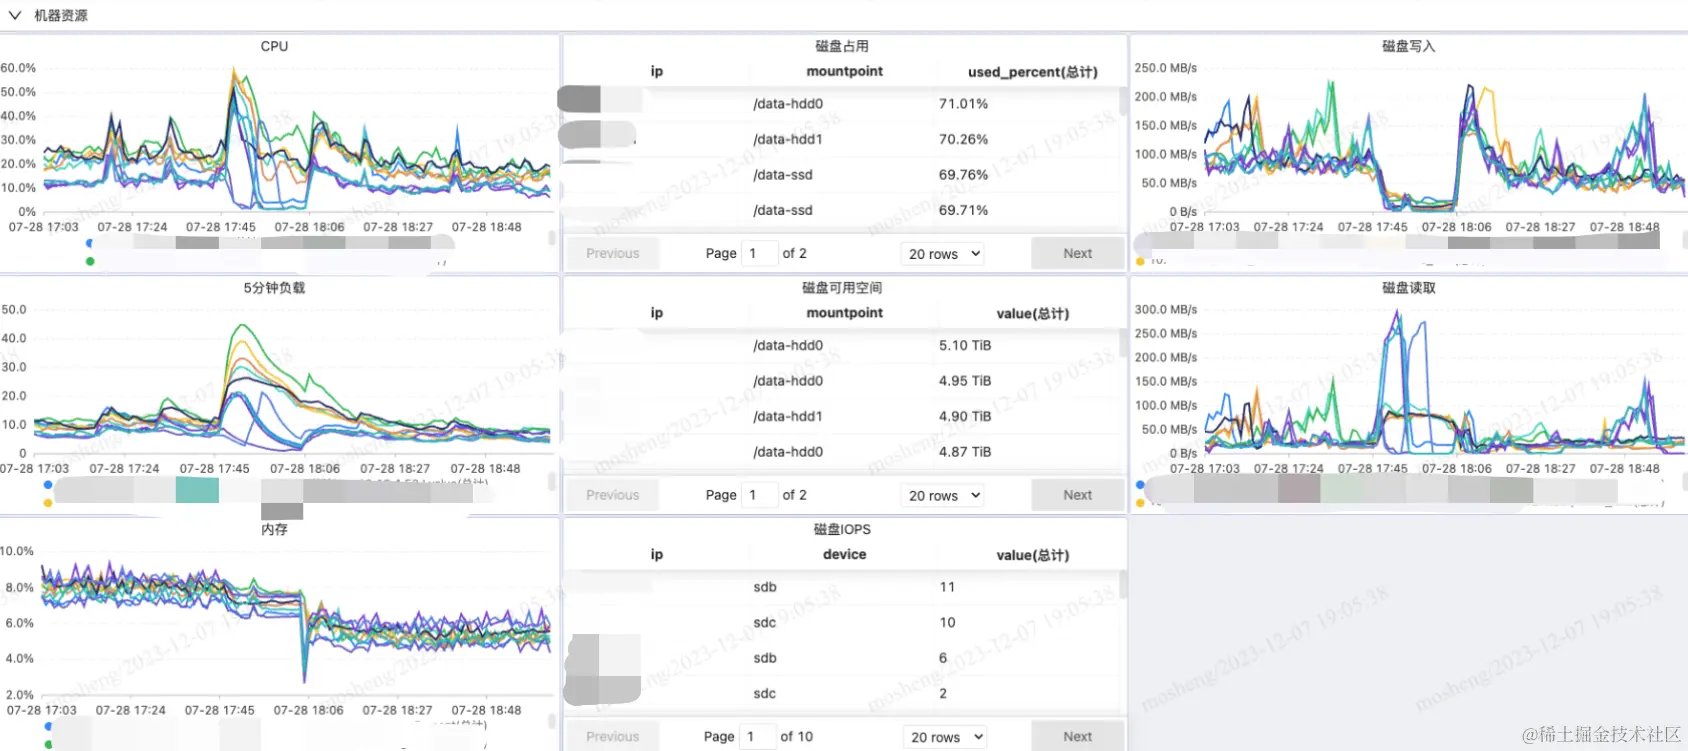Viewport: 1688px width, 751px height.
Task: Click the sdb device with value 11
Action: click(x=765, y=587)
